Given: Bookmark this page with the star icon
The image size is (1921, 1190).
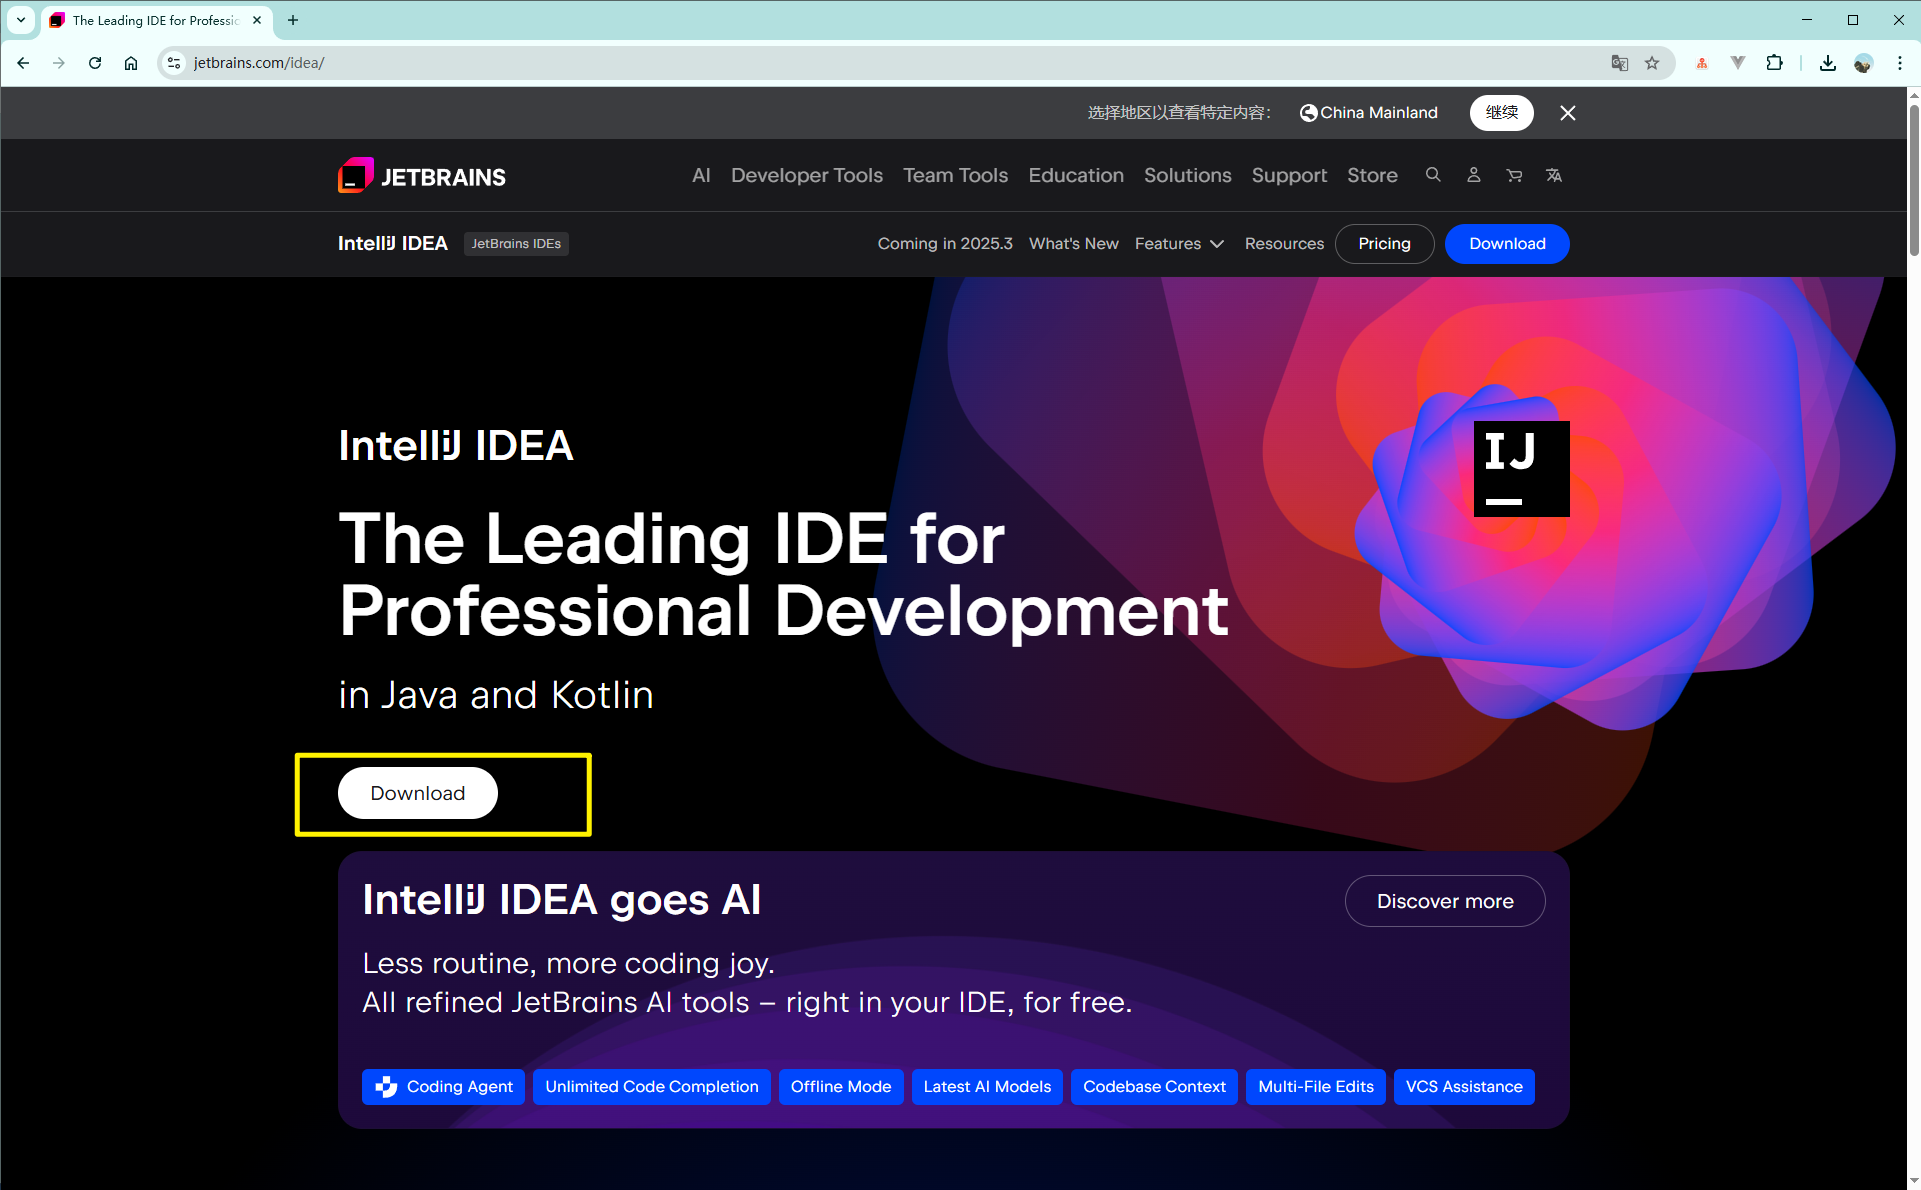Looking at the screenshot, I should coord(1651,62).
